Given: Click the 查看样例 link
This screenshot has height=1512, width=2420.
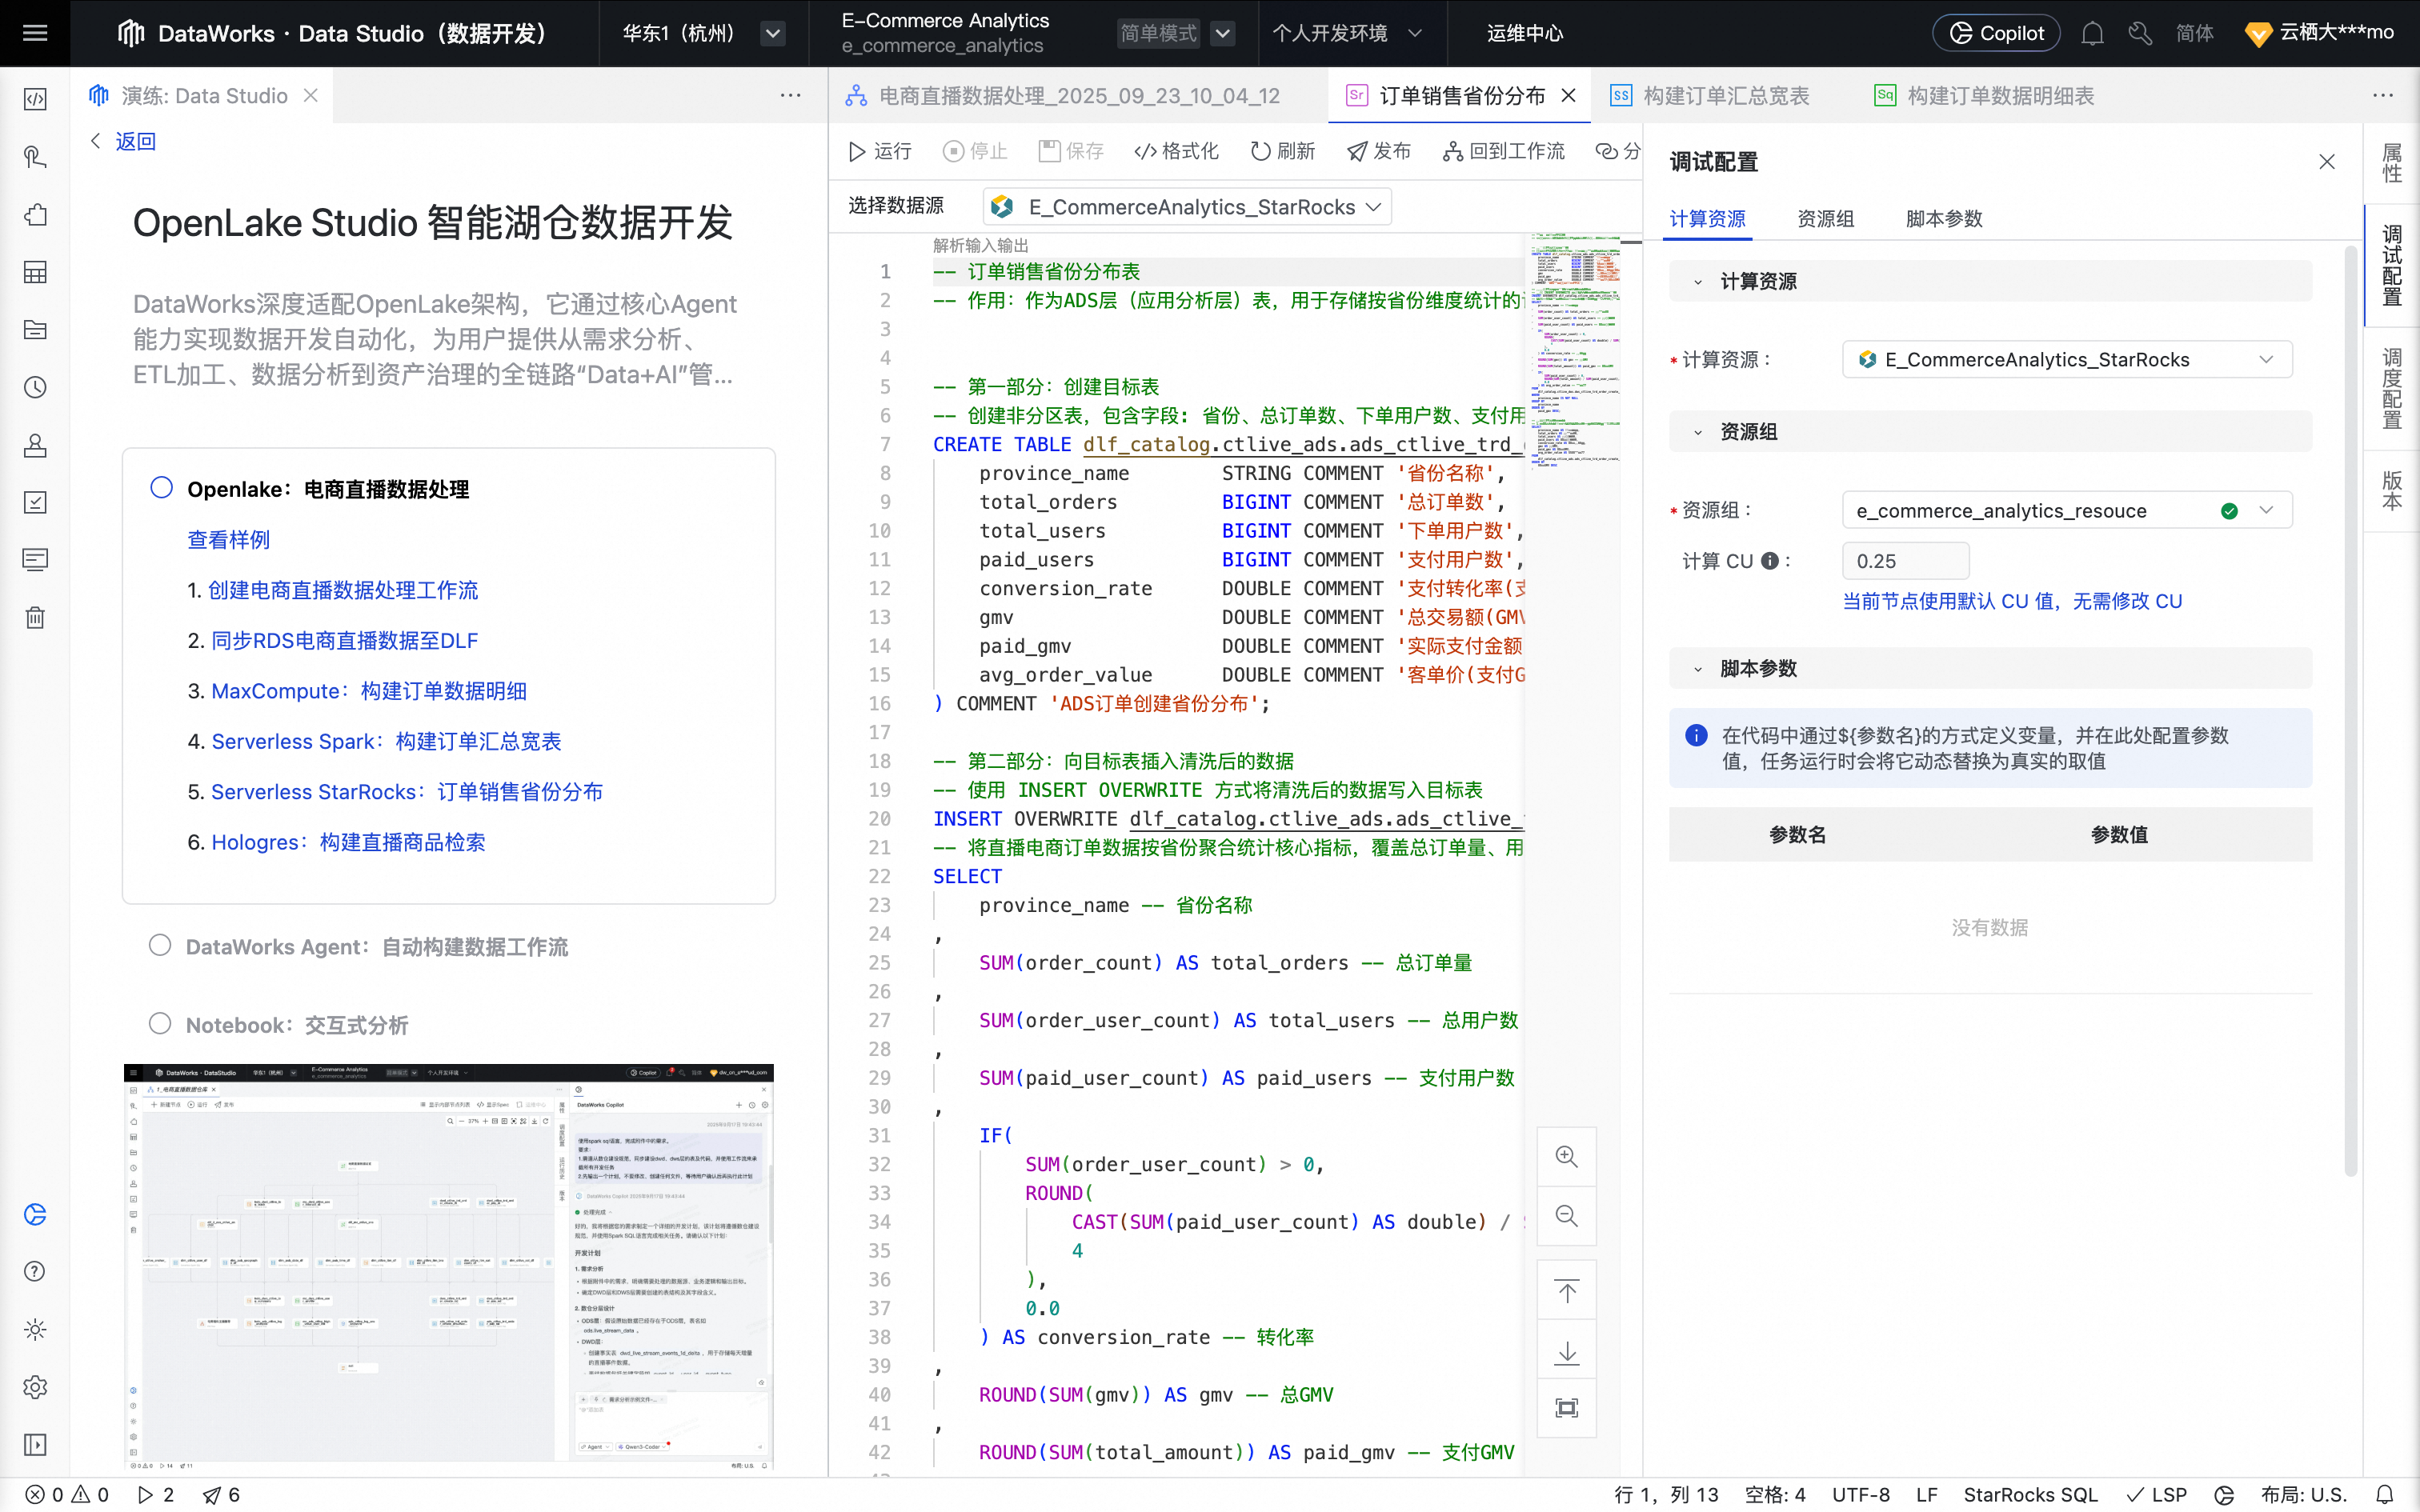Looking at the screenshot, I should pyautogui.click(x=229, y=540).
